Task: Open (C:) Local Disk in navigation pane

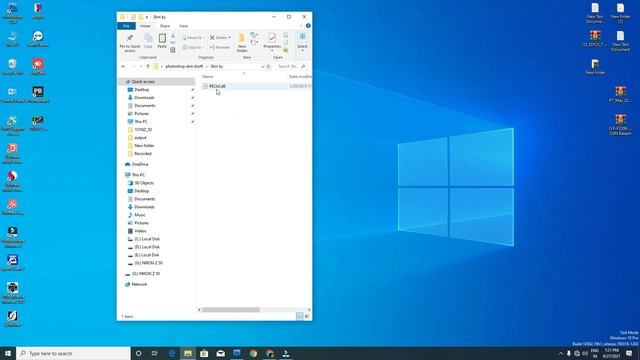Action: 147,239
